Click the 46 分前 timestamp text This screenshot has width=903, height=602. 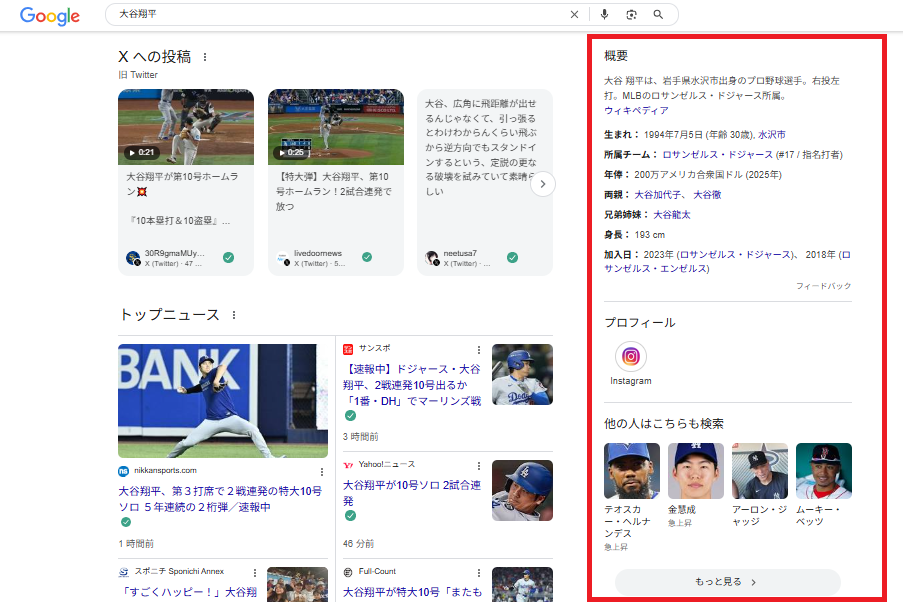(358, 544)
